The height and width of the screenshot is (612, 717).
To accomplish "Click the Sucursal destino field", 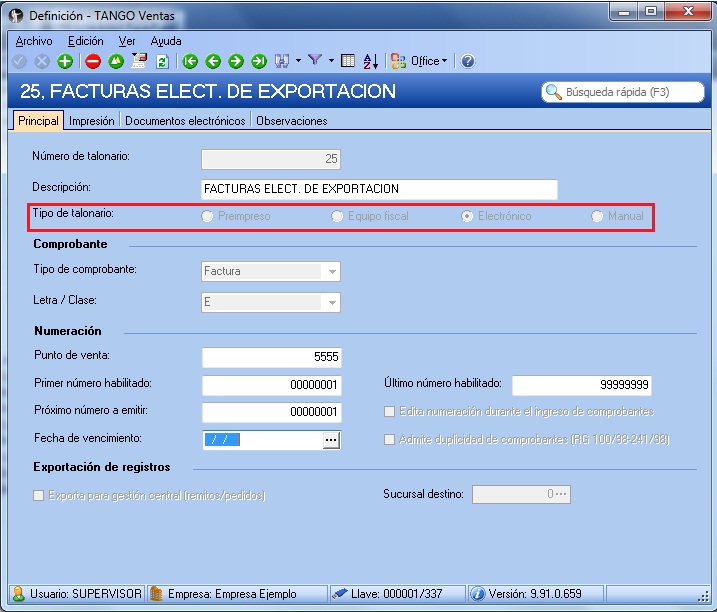I will (x=521, y=494).
